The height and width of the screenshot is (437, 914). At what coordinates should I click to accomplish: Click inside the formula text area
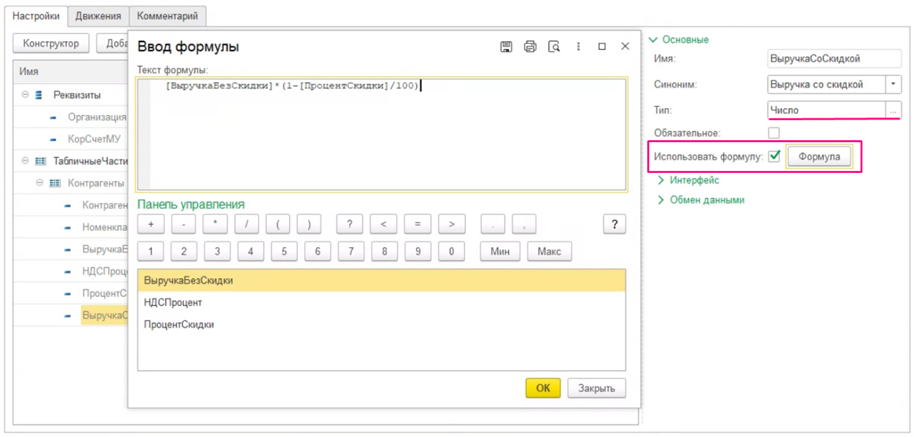(381, 134)
